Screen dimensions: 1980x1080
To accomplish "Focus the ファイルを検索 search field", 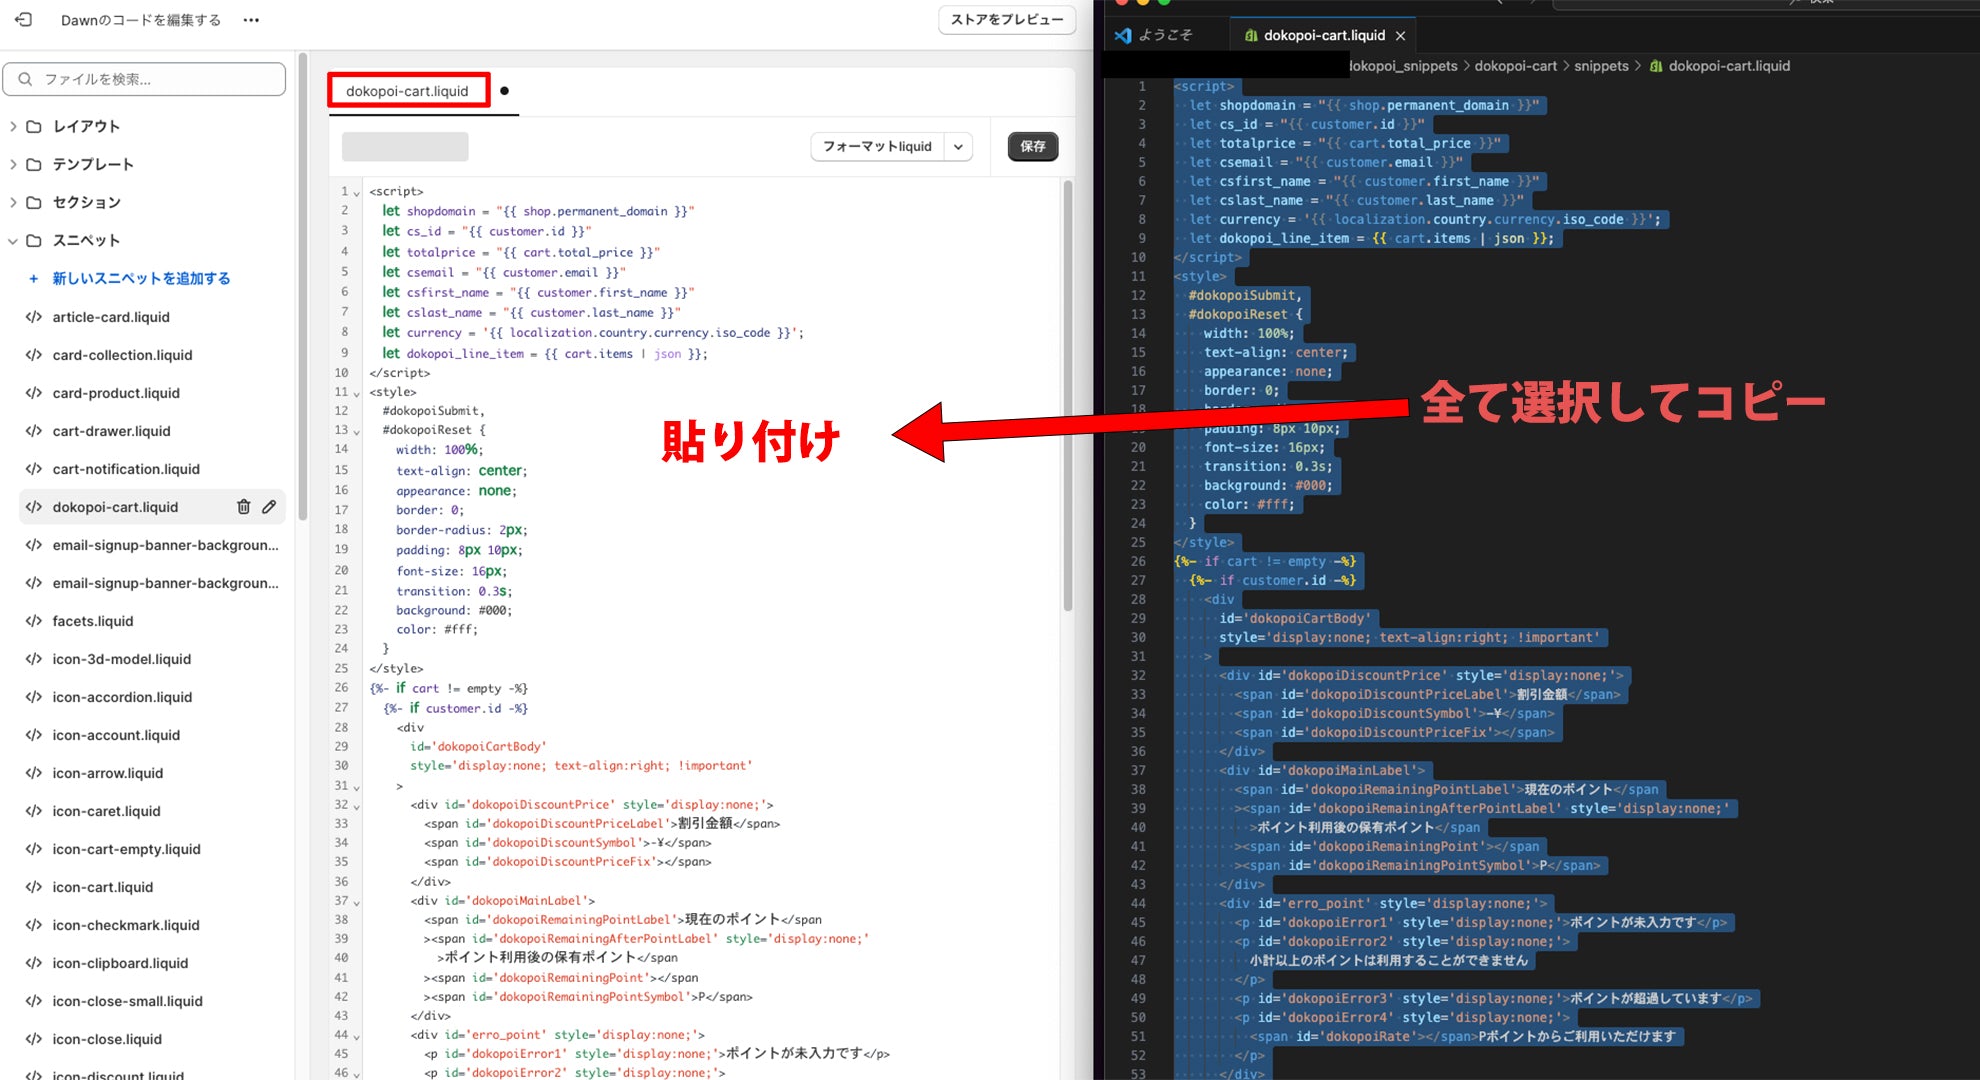I will 145,79.
